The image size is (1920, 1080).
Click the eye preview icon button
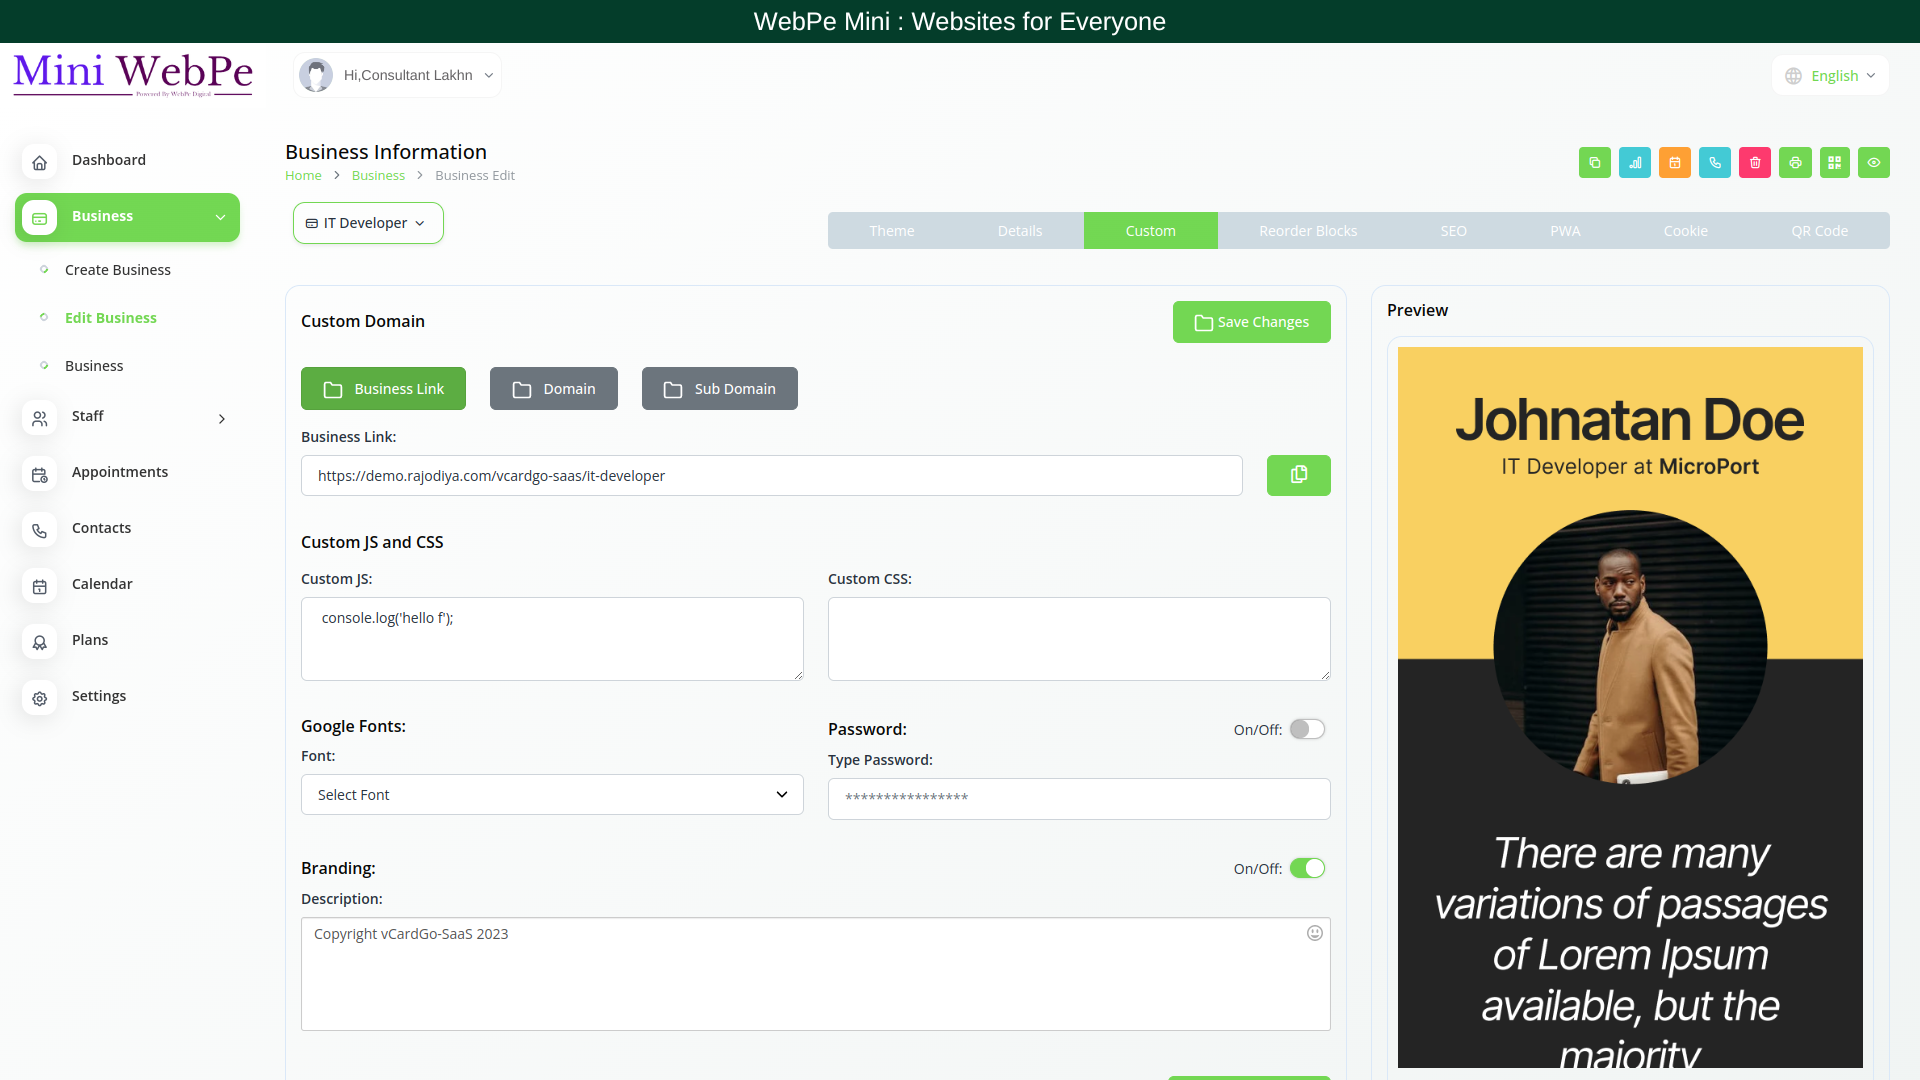(1874, 163)
